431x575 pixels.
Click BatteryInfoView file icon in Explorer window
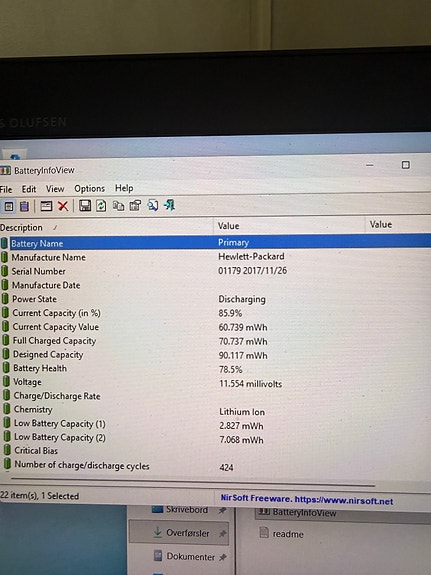(x=263, y=511)
